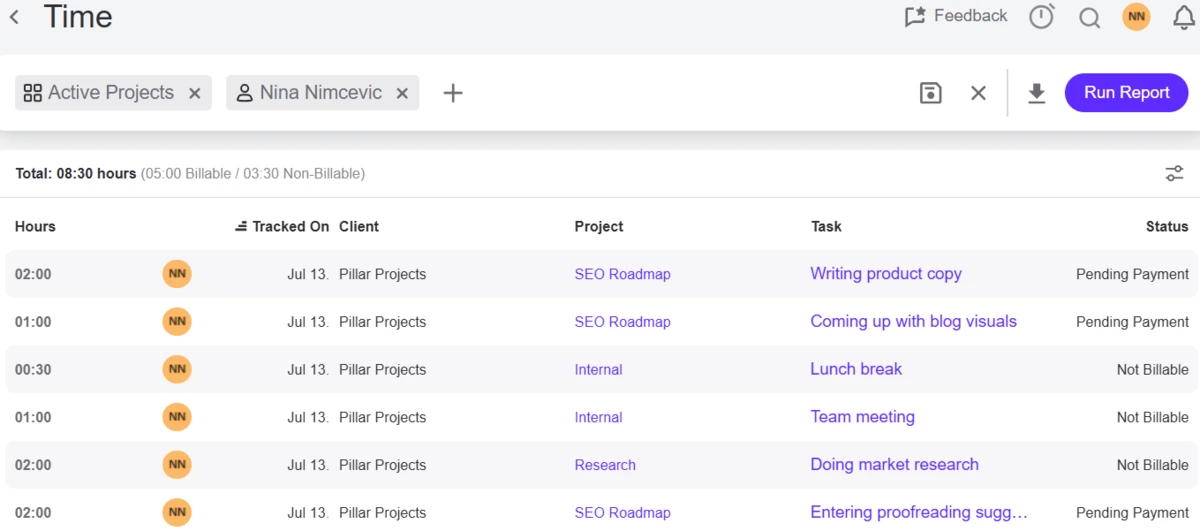This screenshot has height=531, width=1200.
Task: Open the notifications bell
Action: point(1184,17)
